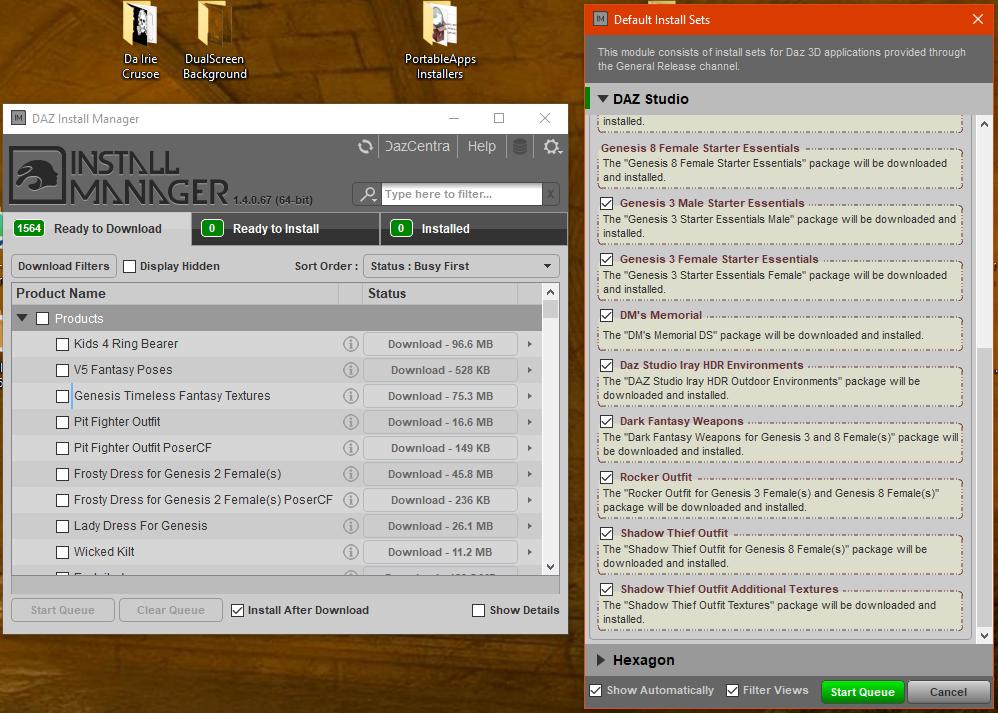This screenshot has width=998, height=713.
Task: Switch to the Installed tab
Action: [x=474, y=229]
